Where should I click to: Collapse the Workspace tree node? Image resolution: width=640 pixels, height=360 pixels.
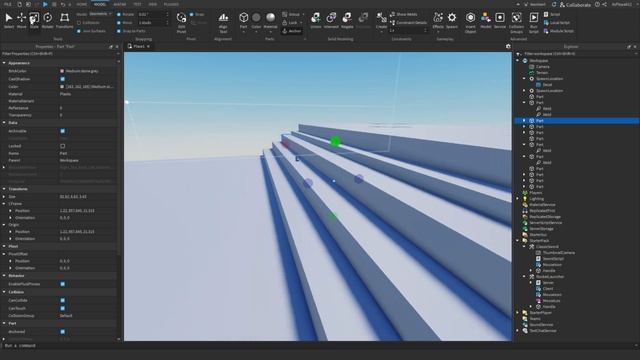518,60
